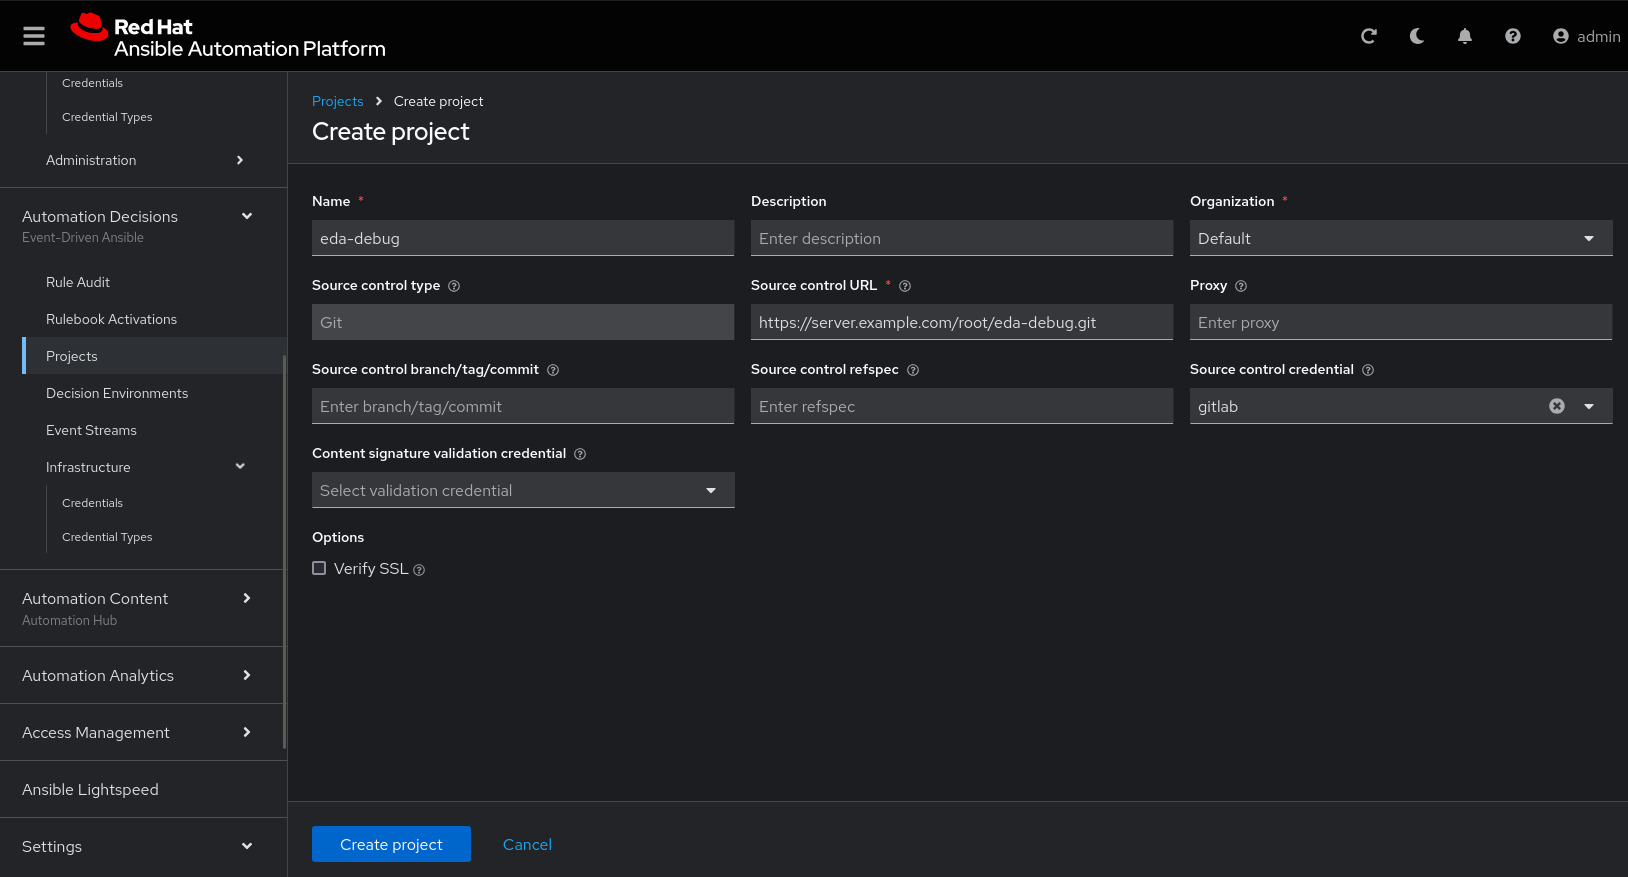Expand the Administration section
Screen dimensions: 1628x877
pos(144,160)
